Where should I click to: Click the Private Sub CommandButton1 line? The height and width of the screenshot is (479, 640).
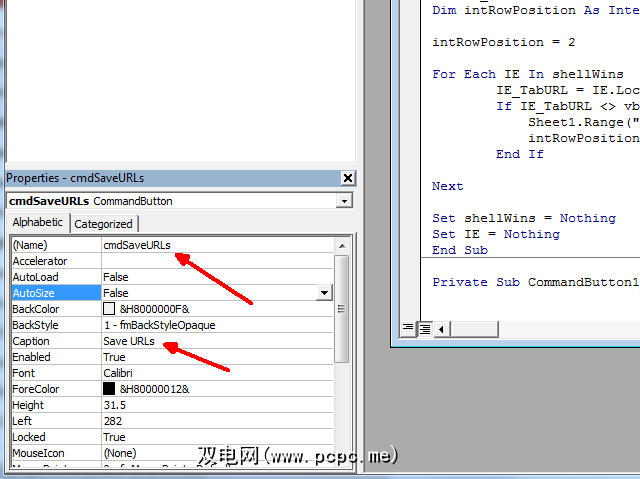click(536, 282)
